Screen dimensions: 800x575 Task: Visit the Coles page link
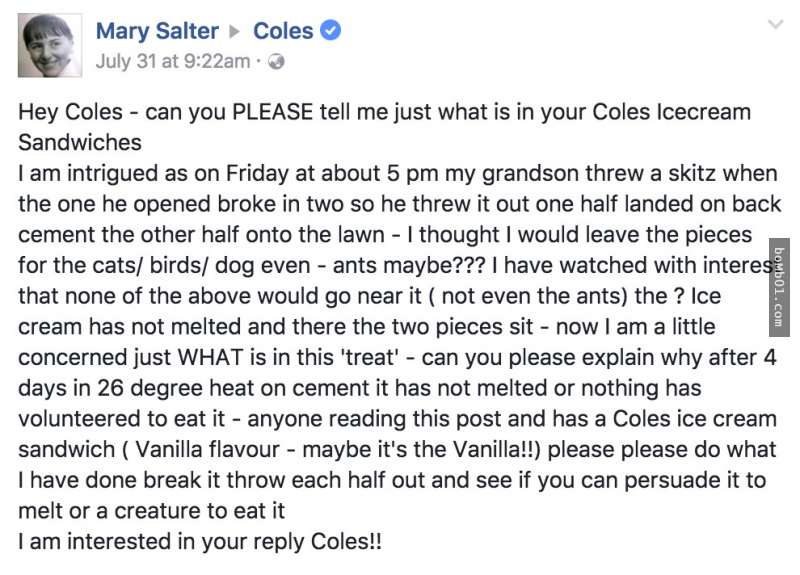[283, 31]
